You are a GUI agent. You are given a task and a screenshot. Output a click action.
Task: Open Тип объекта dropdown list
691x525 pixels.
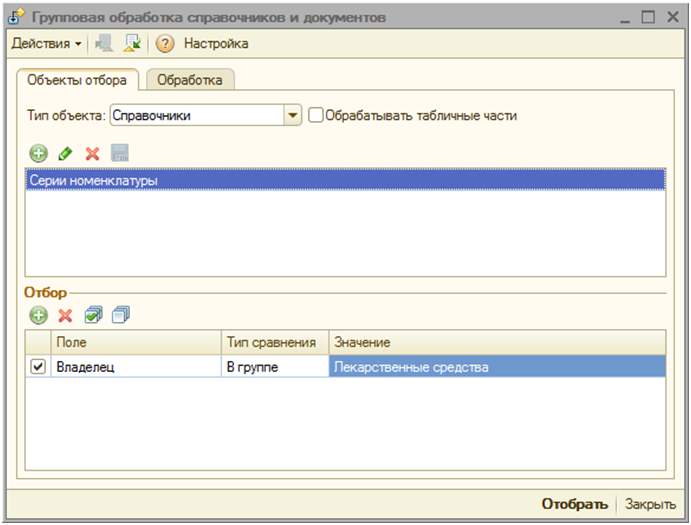click(293, 115)
